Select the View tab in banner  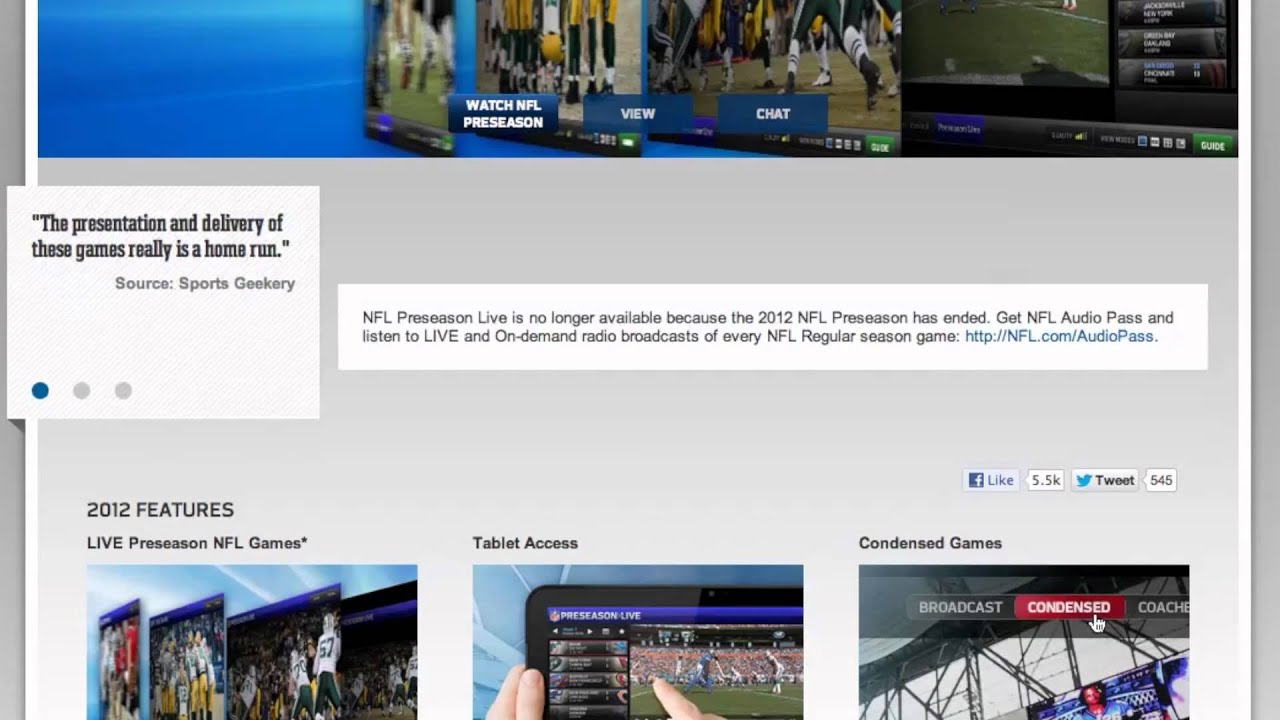[x=637, y=114]
